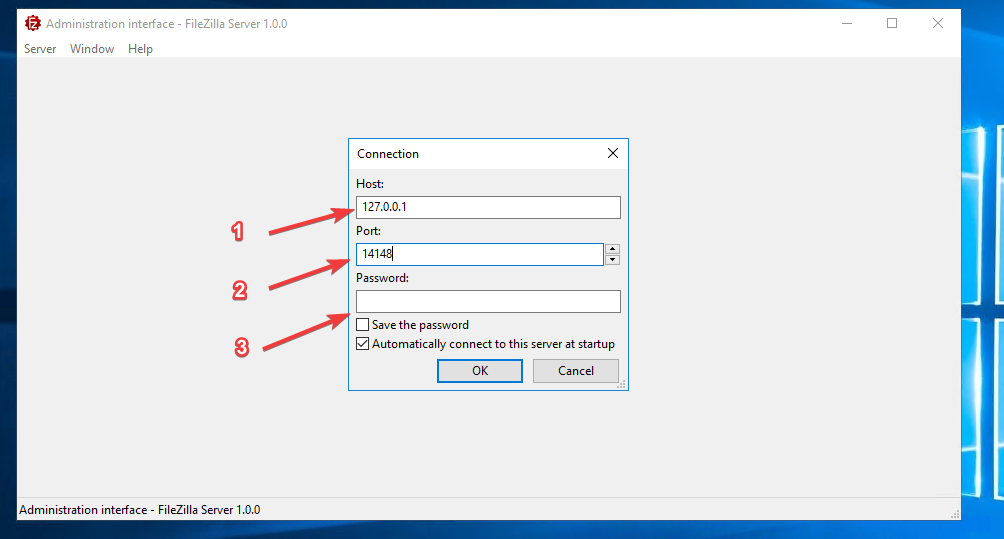Decrease port with the down spinner arrow
1004x539 pixels.
613,259
